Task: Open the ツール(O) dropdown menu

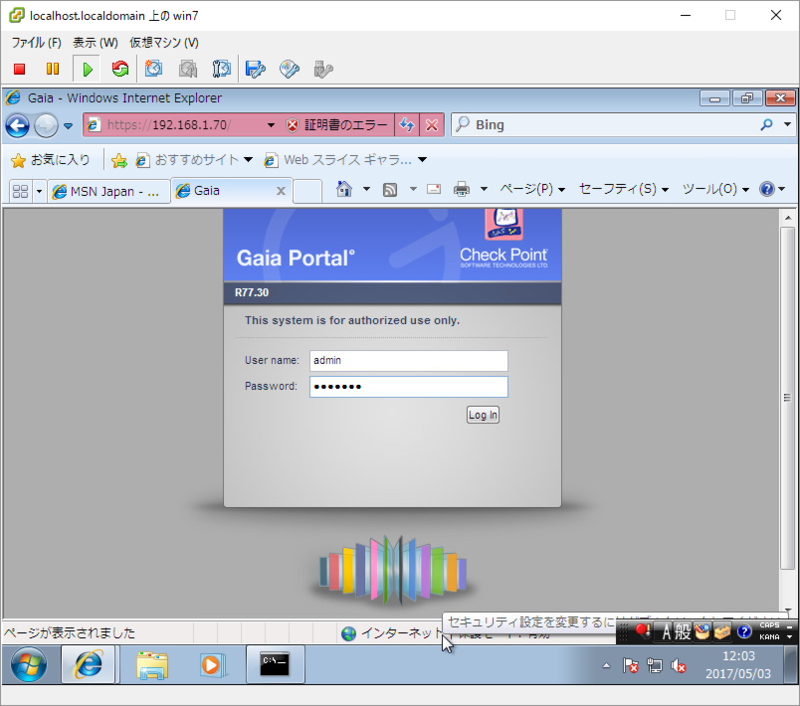Action: point(716,189)
